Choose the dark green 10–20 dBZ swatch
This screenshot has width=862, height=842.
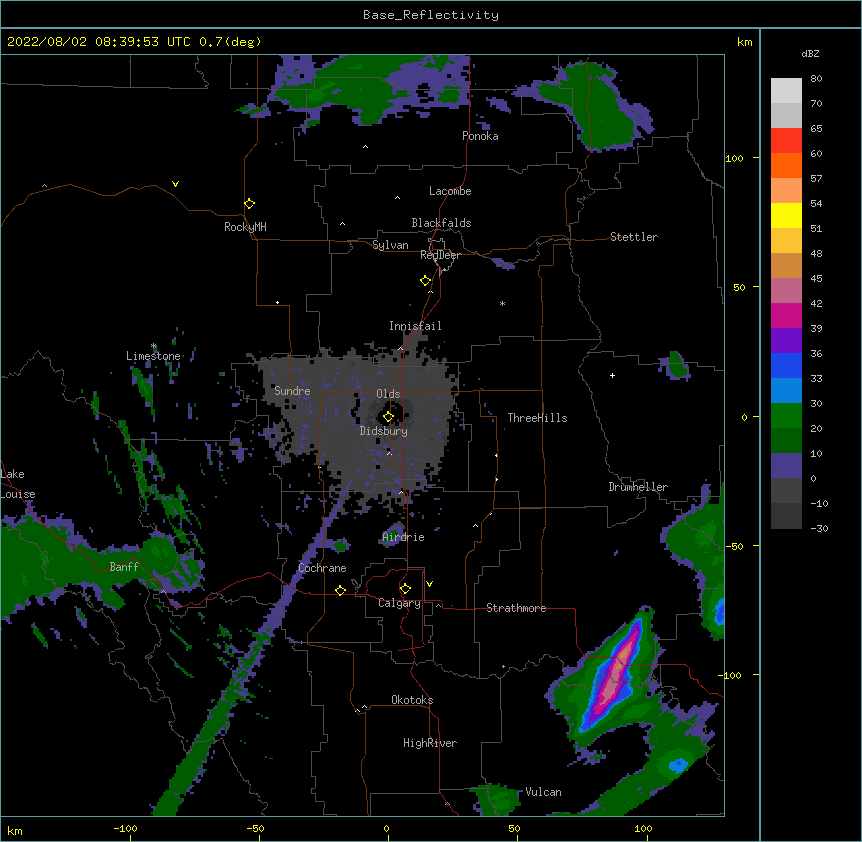786,440
